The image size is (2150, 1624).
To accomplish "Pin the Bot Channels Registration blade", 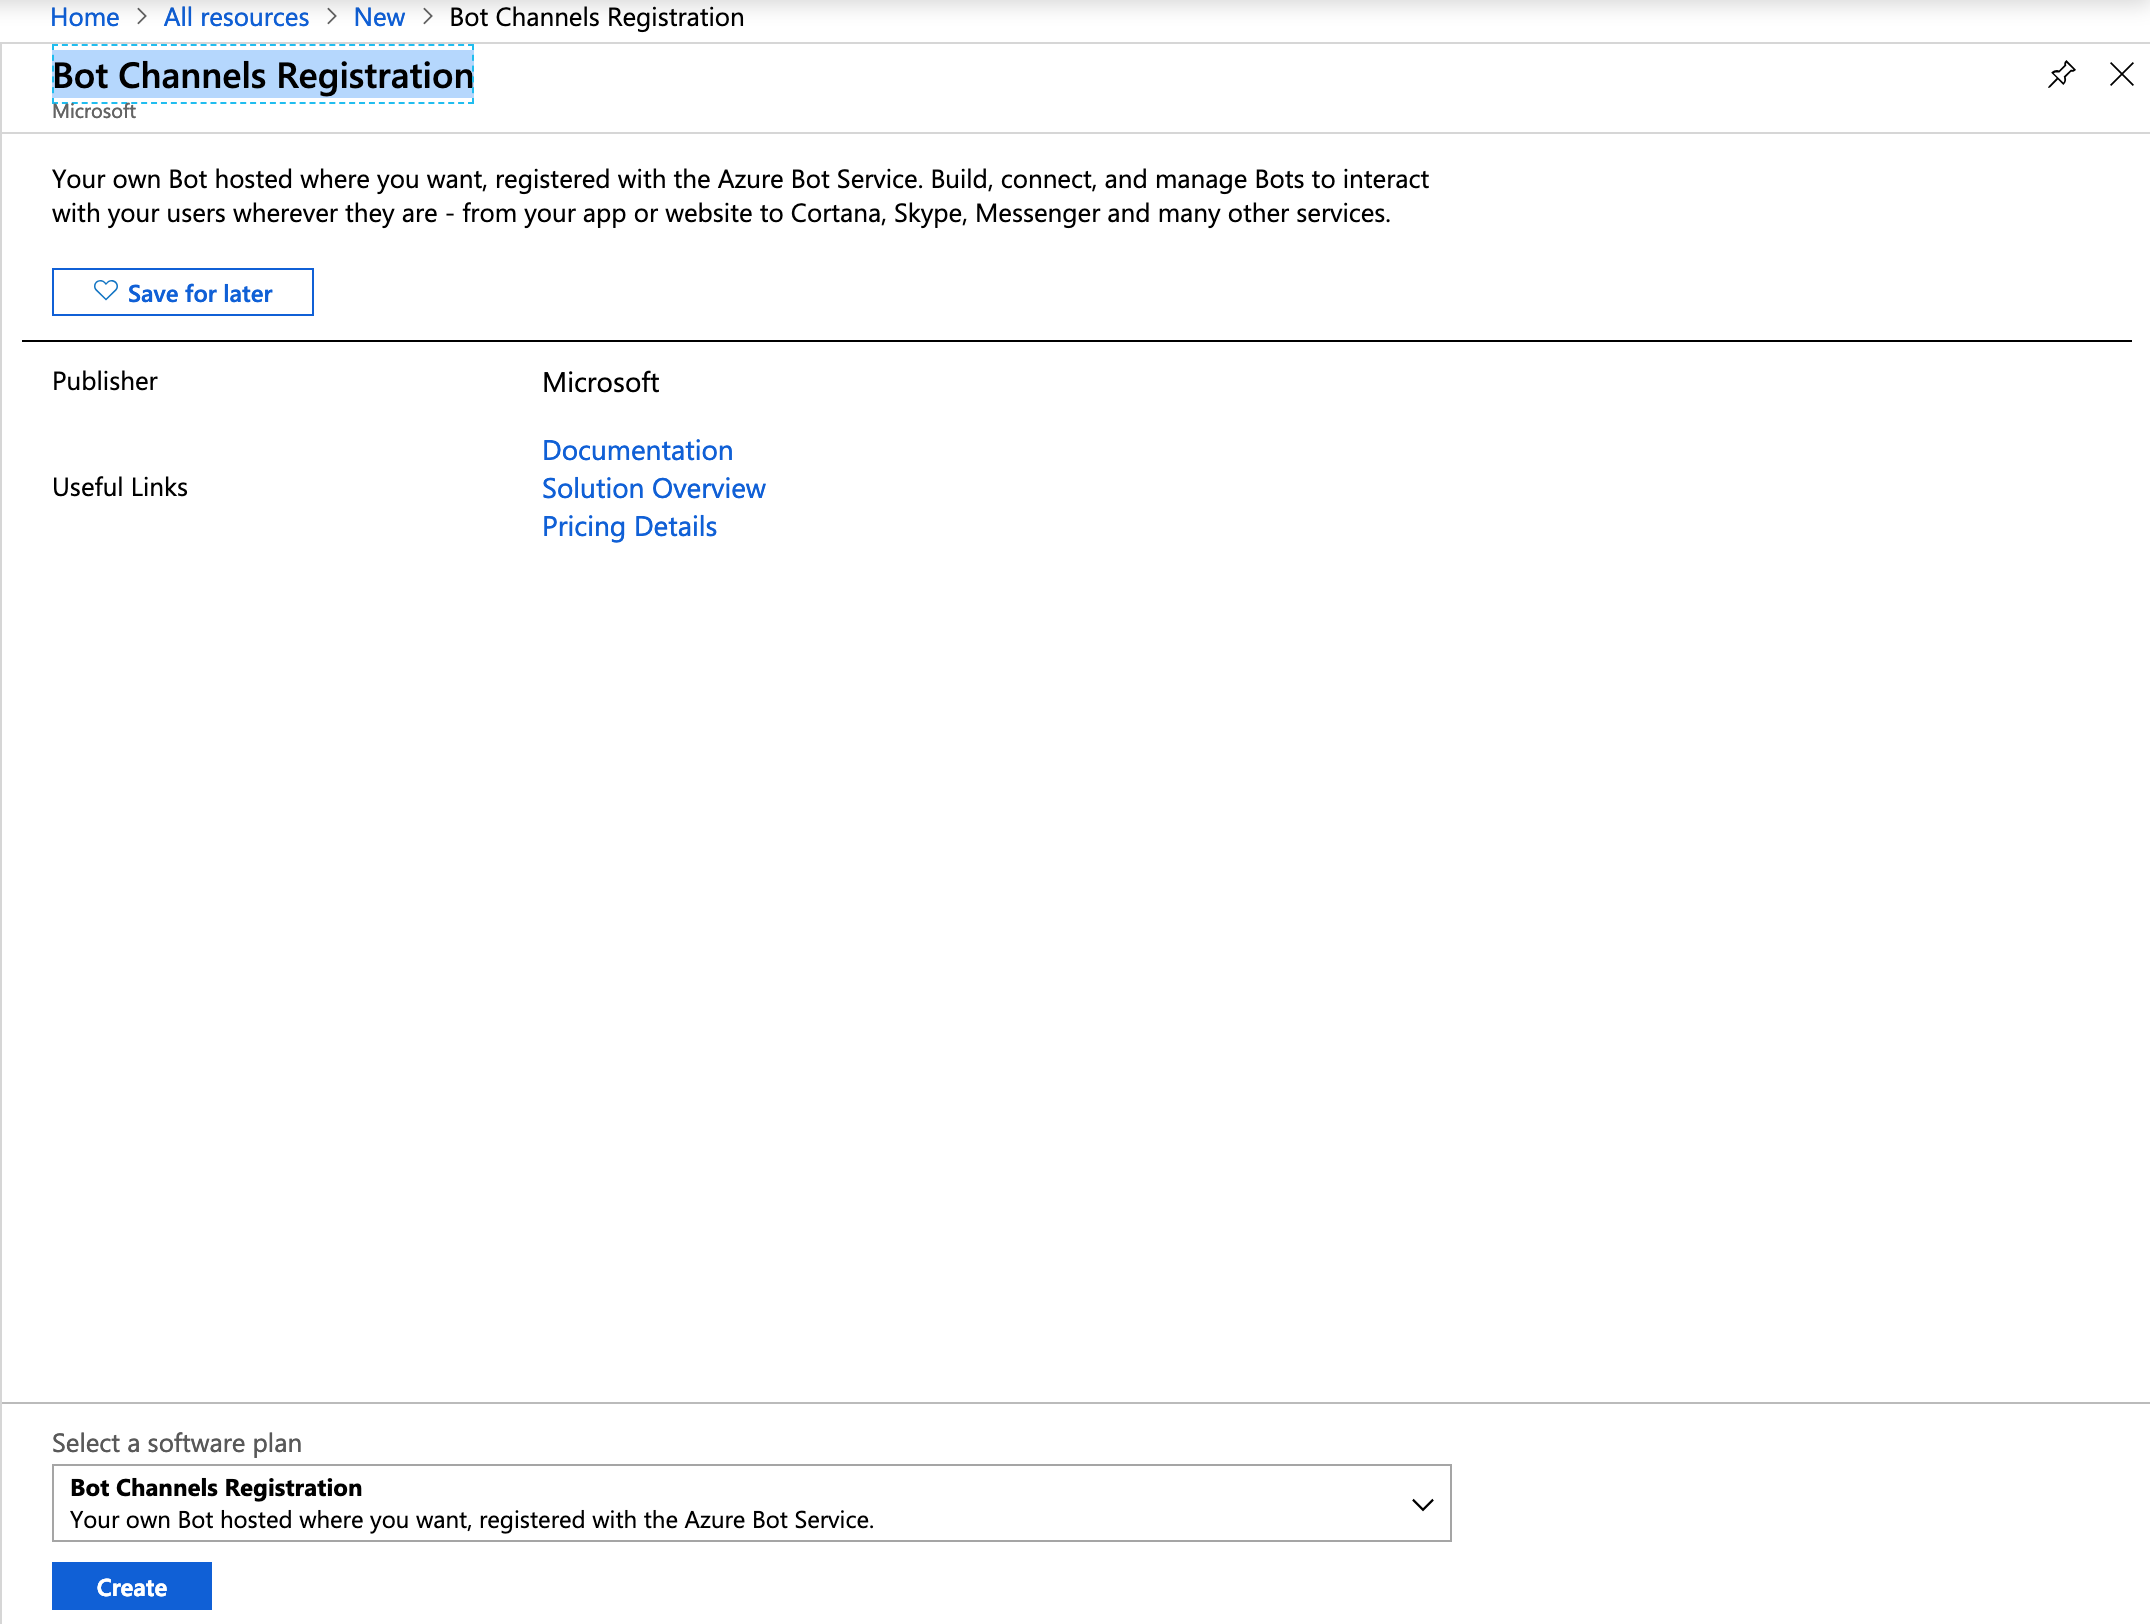I will pyautogui.click(x=2061, y=75).
